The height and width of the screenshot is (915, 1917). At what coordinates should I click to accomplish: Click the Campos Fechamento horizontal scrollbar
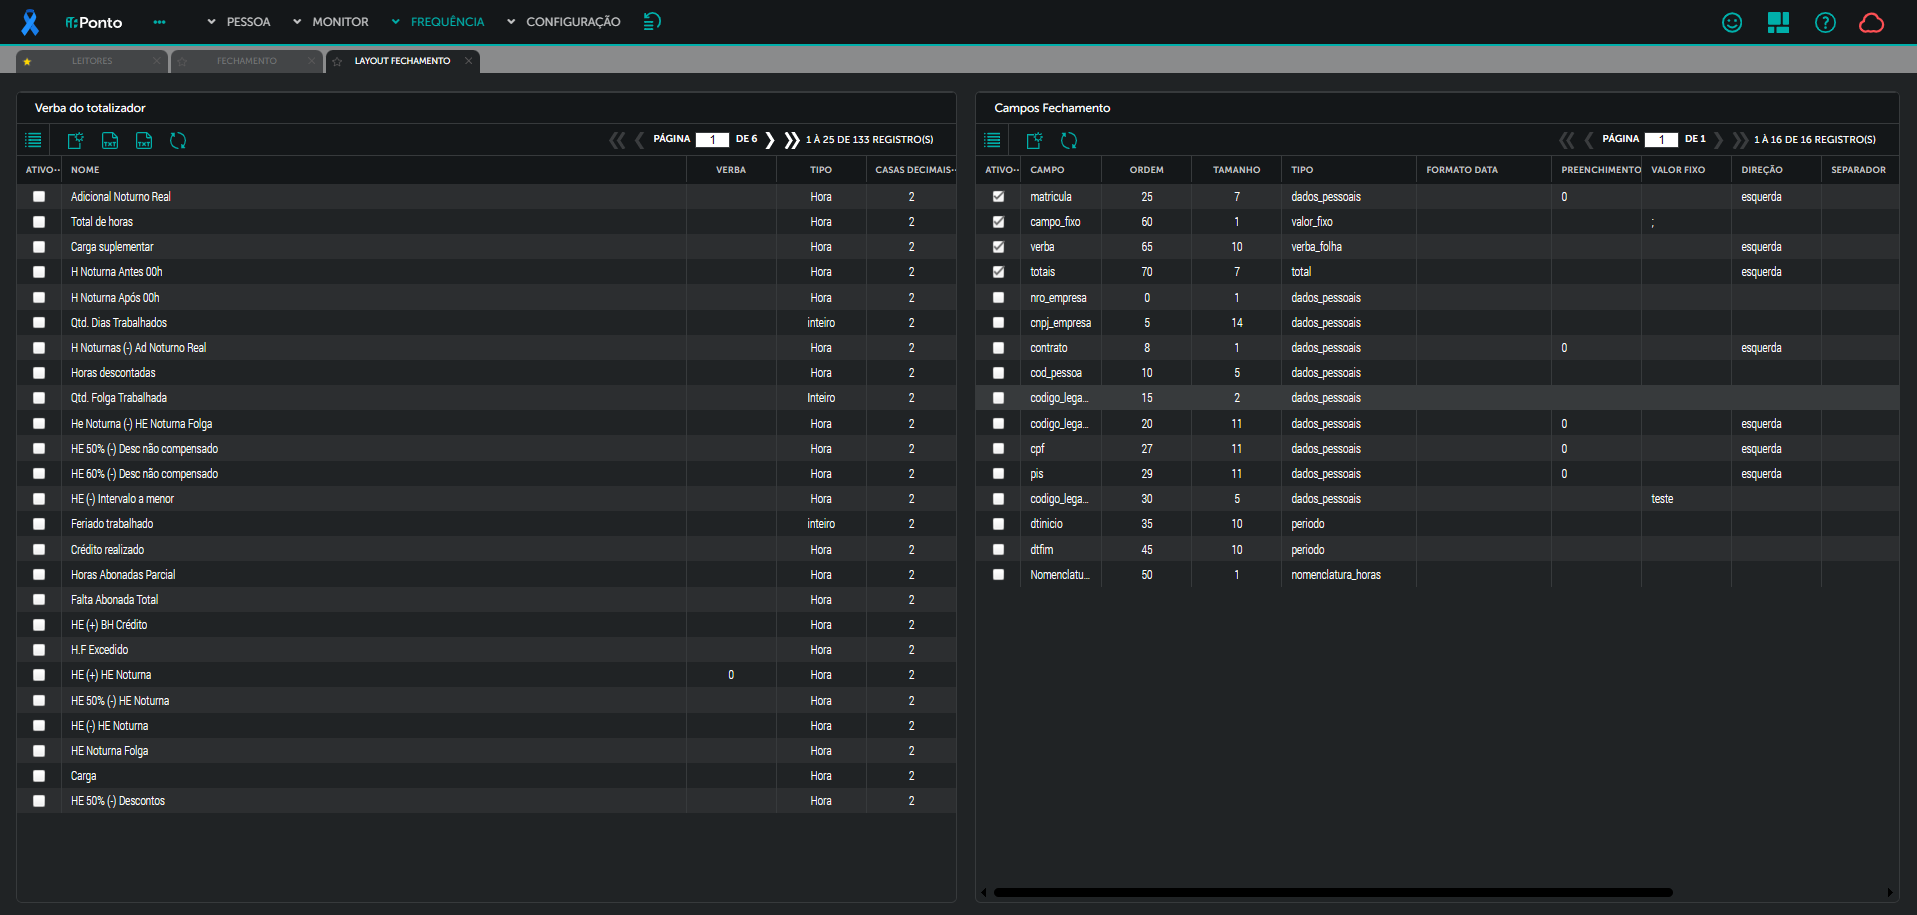(1332, 892)
